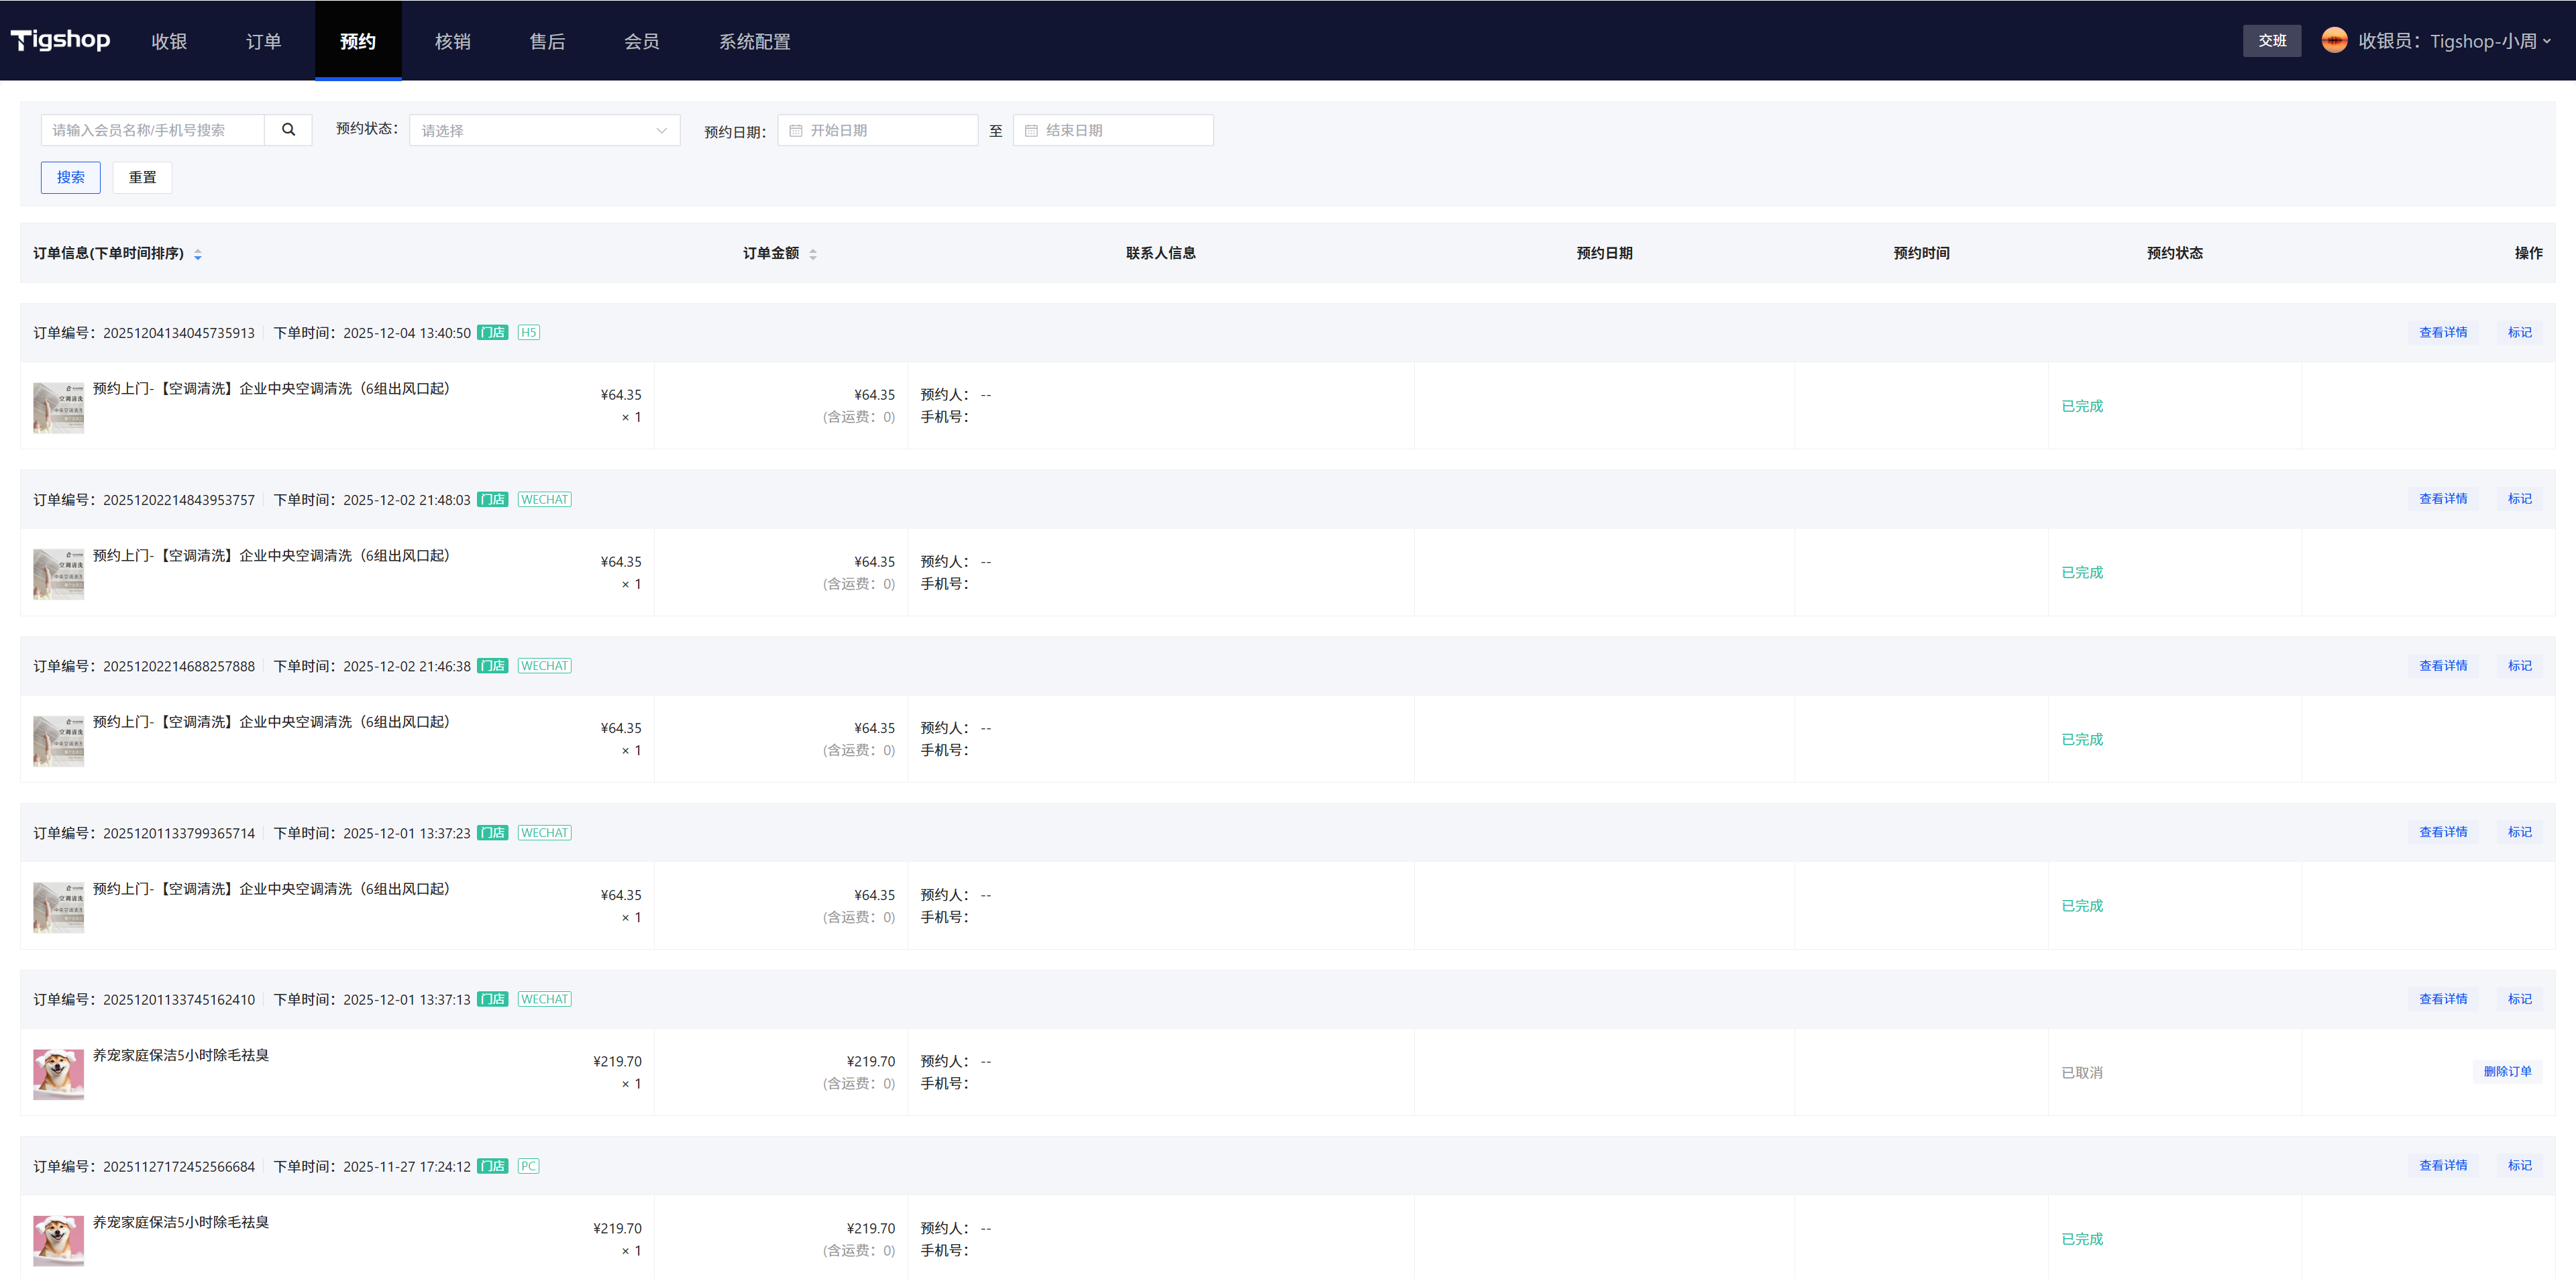The image size is (2576, 1279).
Task: Click the start date calendar icon
Action: (796, 131)
